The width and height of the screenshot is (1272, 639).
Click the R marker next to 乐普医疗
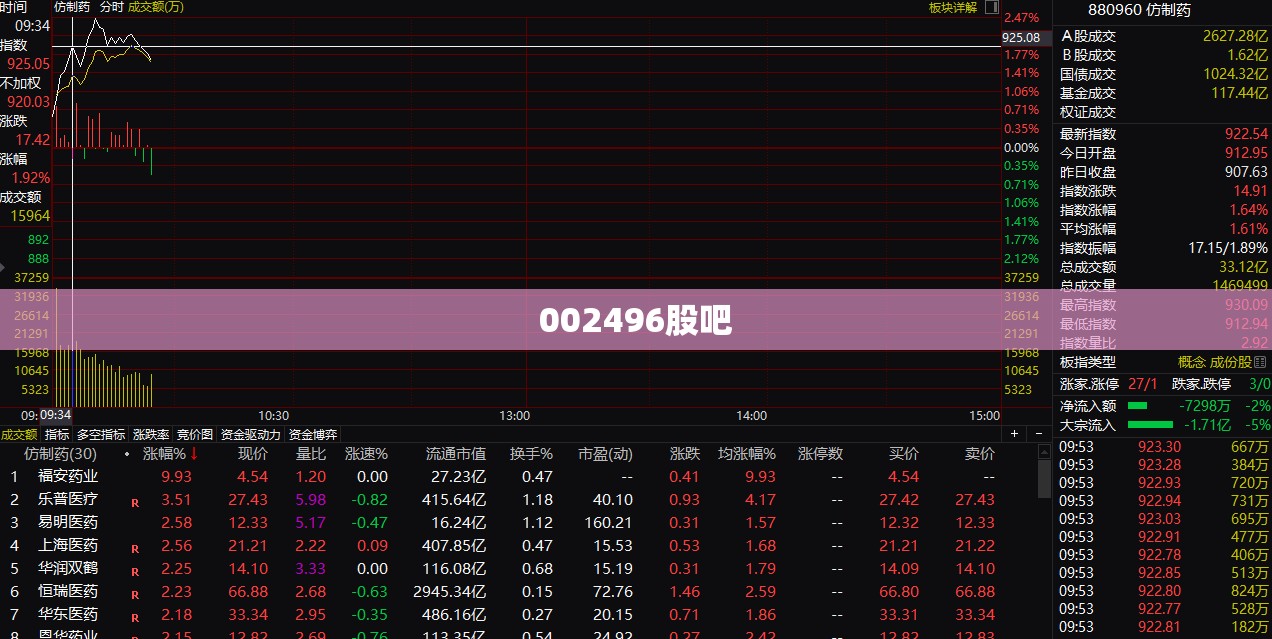click(135, 503)
